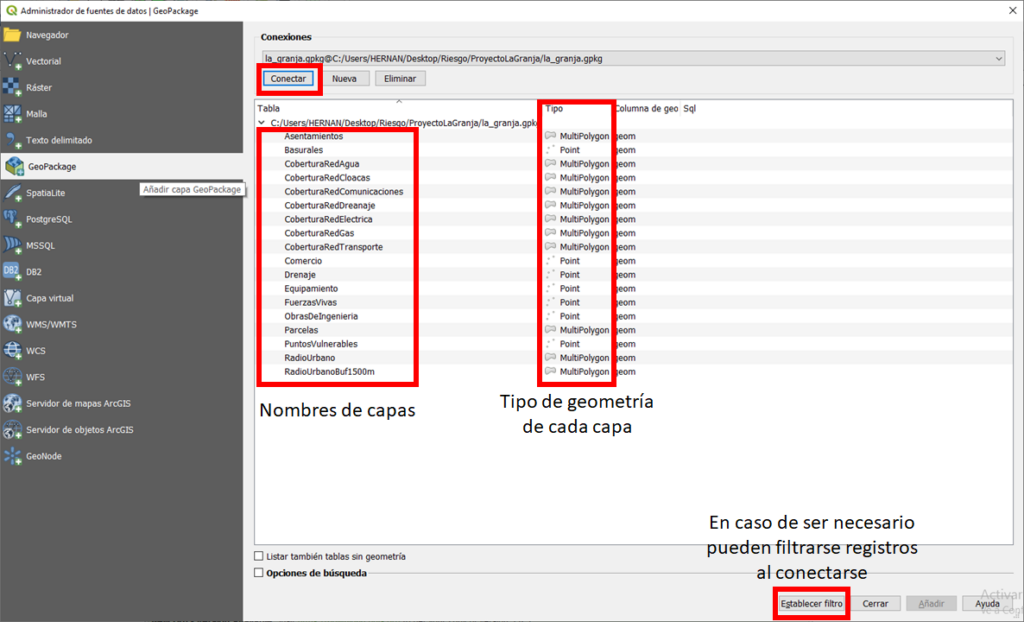The image size is (1024, 622).
Task: Click the polygon icon in RadioUrbano row
Action: click(x=551, y=357)
